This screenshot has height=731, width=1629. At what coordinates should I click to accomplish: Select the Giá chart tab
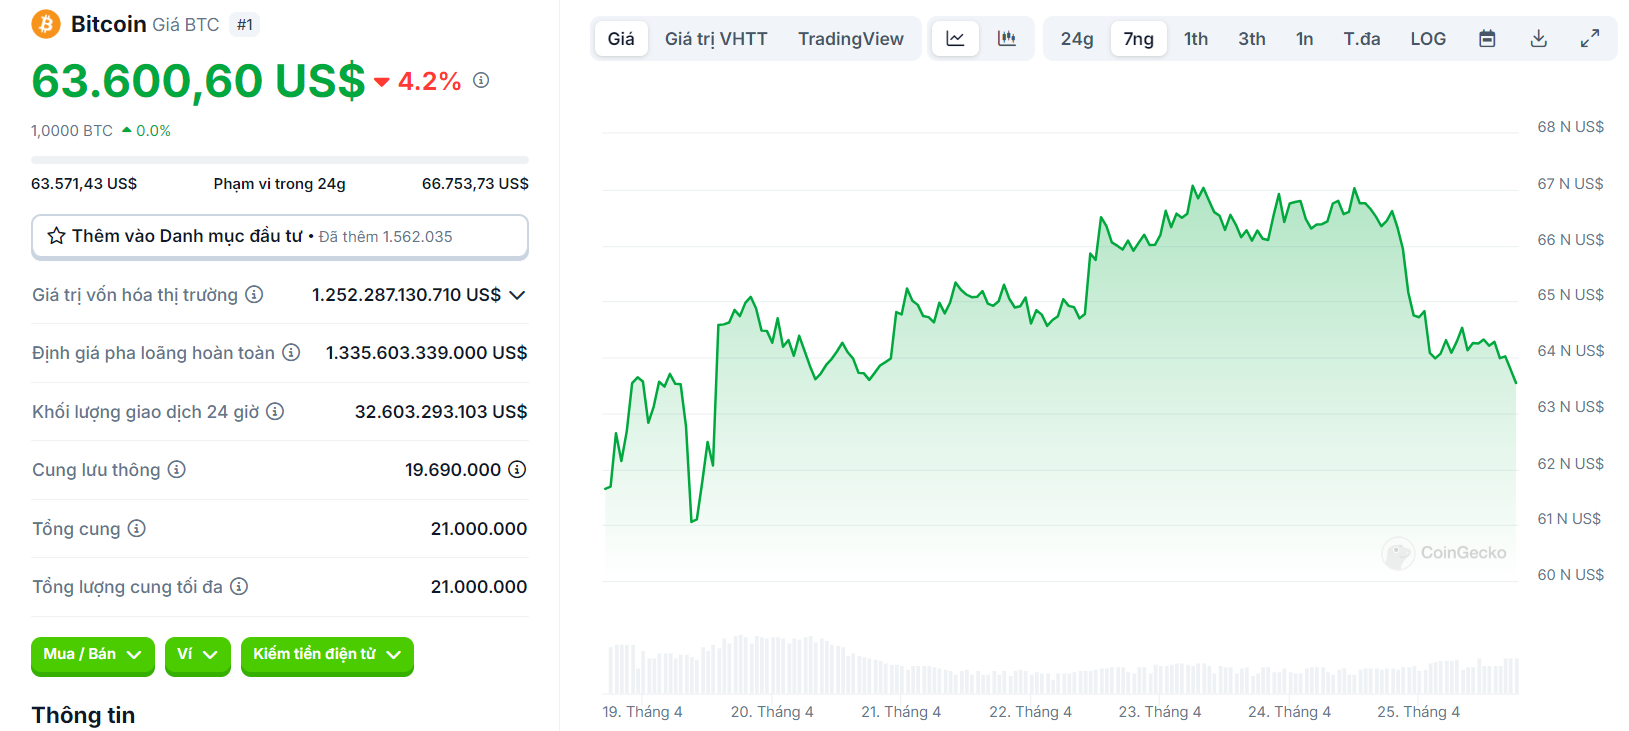pyautogui.click(x=621, y=39)
